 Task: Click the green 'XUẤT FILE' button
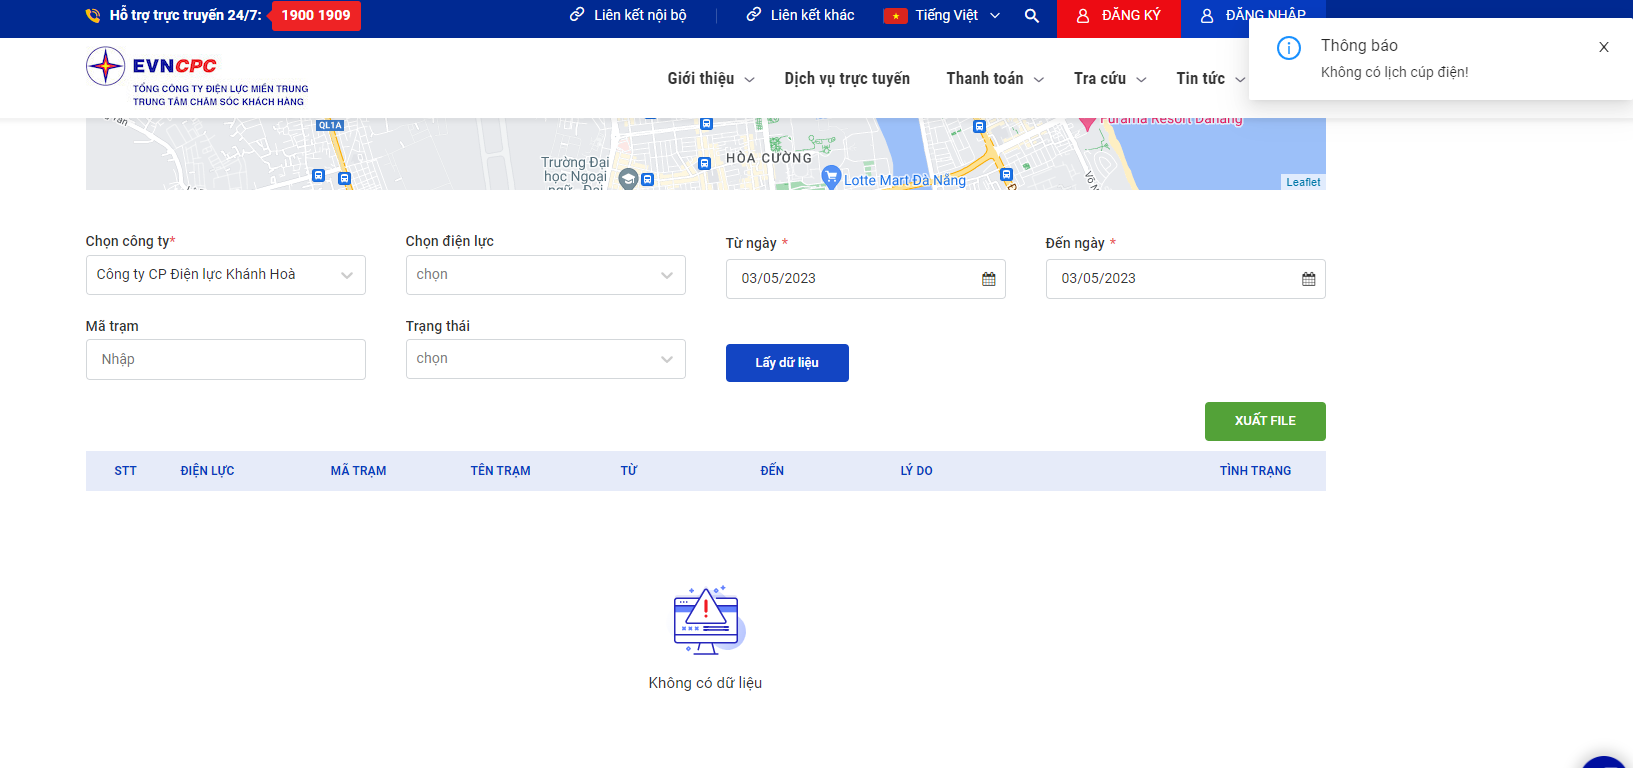(x=1264, y=421)
